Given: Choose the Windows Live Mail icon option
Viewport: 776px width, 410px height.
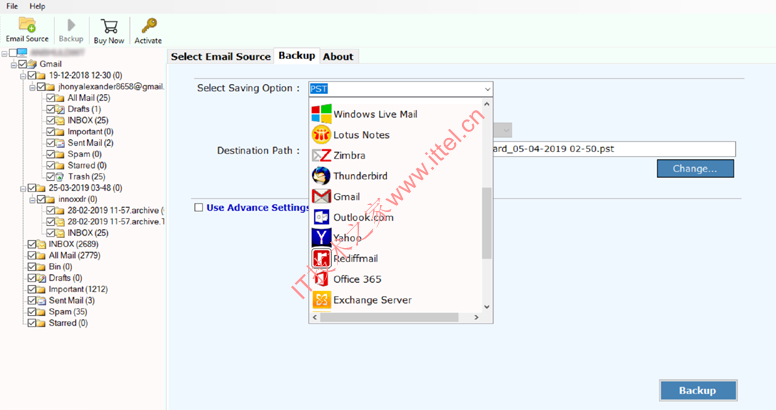Looking at the screenshot, I should [x=321, y=114].
